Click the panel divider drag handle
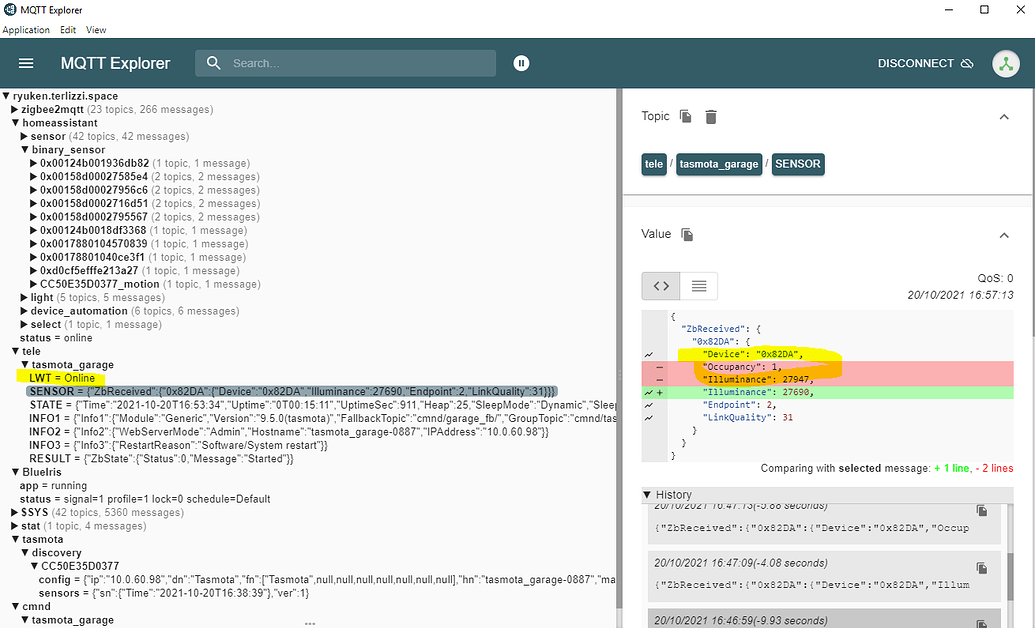 tap(620, 374)
